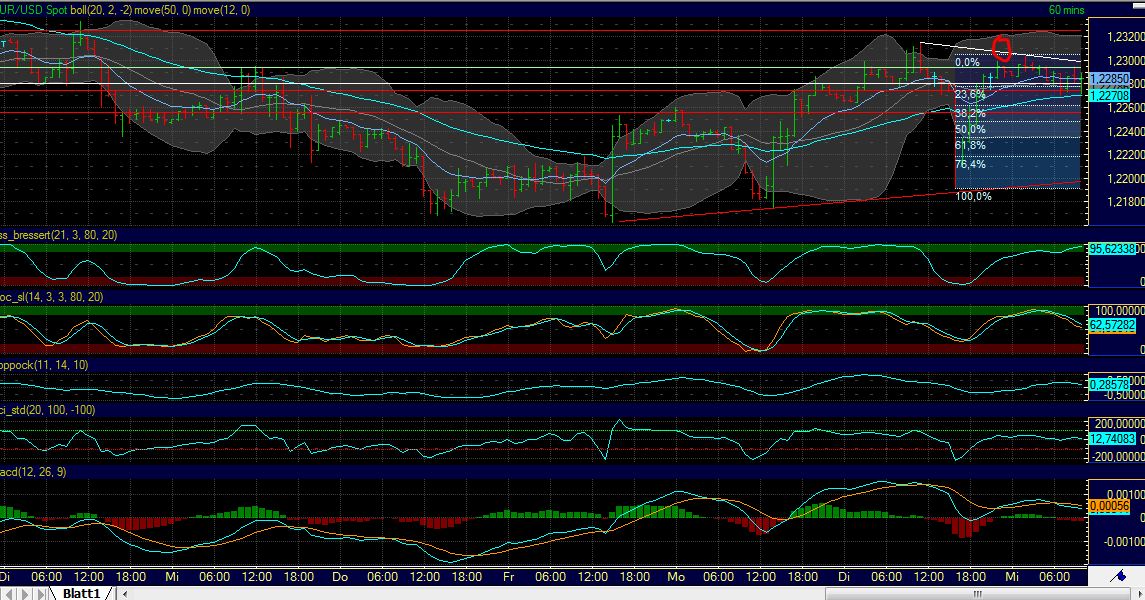This screenshot has width=1145, height=600.
Task: Click the 23,6% Fibonacci level label
Action: pos(970,95)
